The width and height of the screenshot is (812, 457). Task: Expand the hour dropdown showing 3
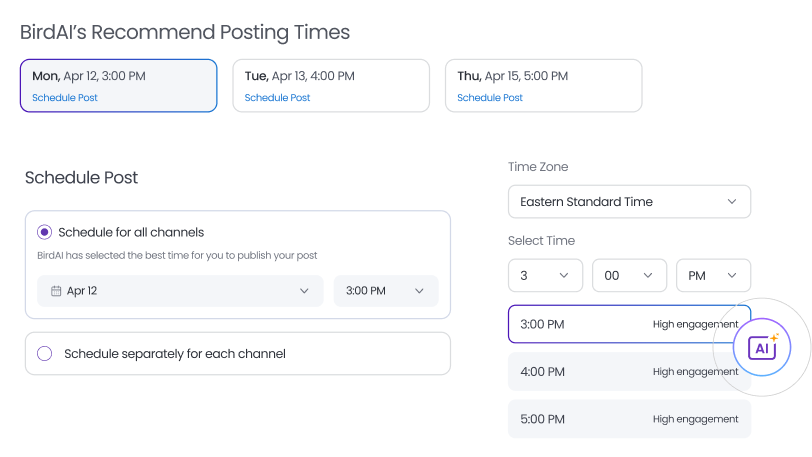click(x=545, y=274)
